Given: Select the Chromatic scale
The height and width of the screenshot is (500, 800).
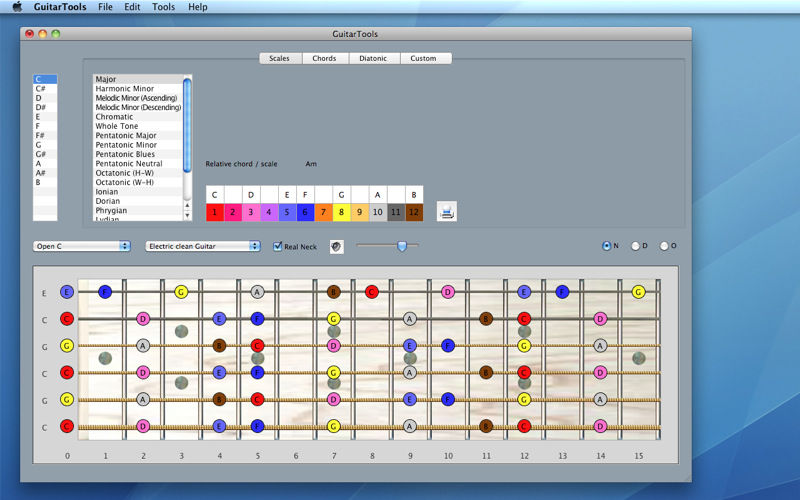Looking at the screenshot, I should (x=138, y=117).
